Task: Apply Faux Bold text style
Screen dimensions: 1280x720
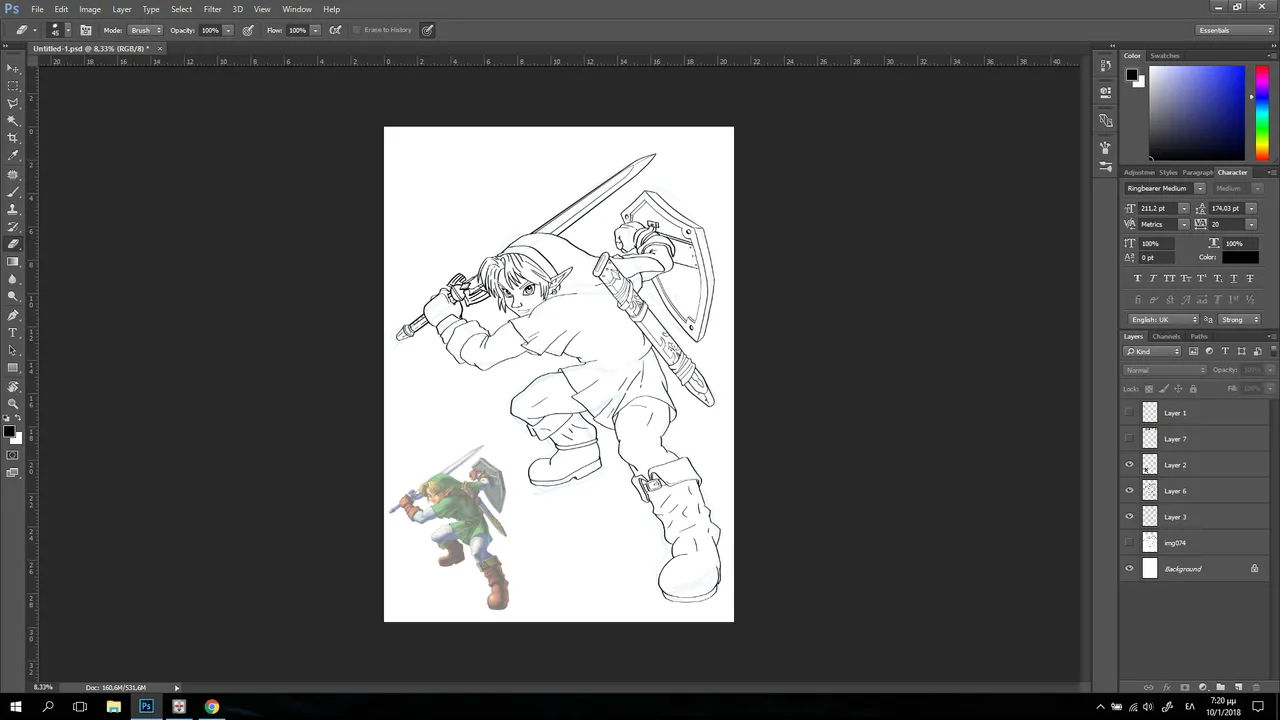Action: (1138, 278)
